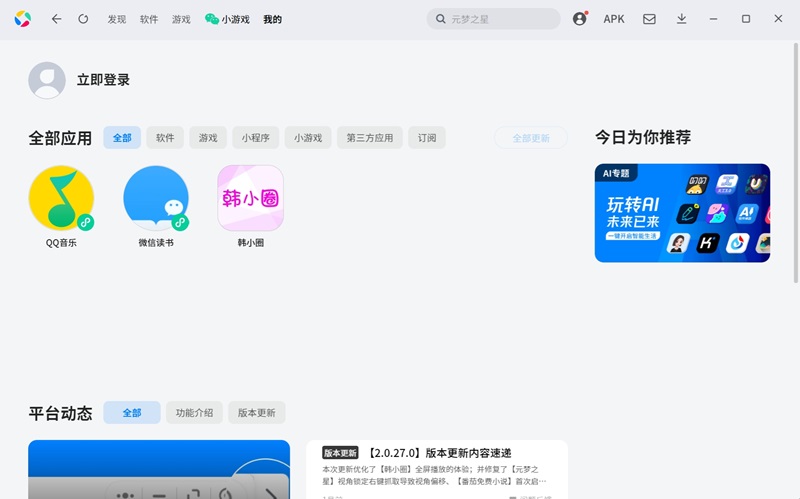
Task: Filter apps by 第三方应用
Action: click(x=370, y=138)
